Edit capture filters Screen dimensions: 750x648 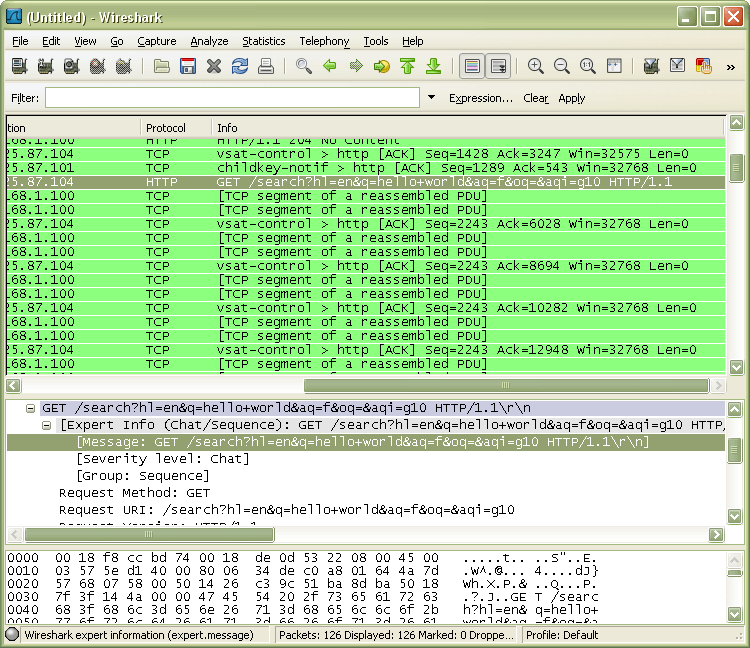click(651, 66)
